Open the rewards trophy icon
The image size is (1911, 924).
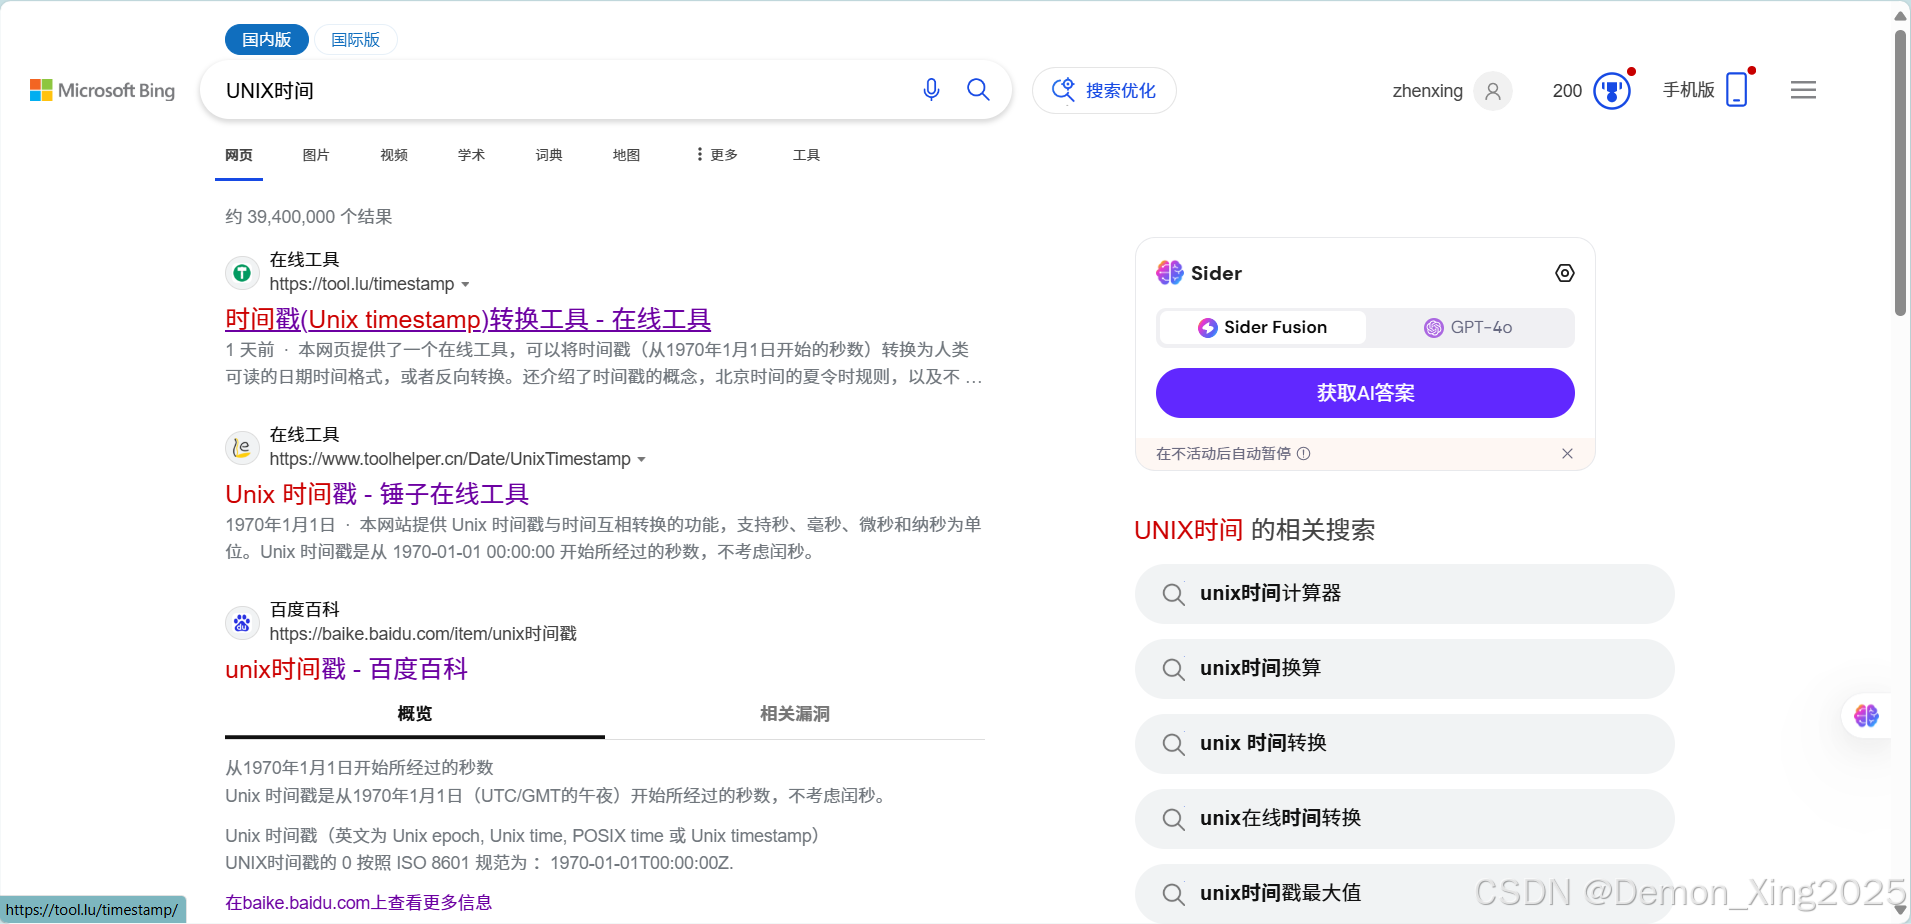coord(1611,91)
